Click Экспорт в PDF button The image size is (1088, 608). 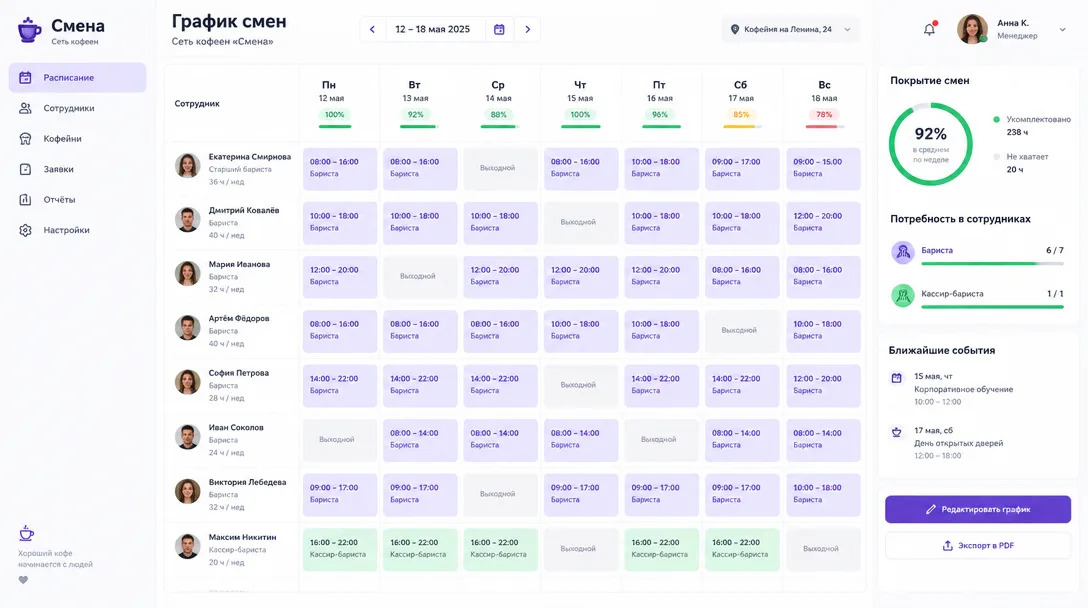[978, 546]
